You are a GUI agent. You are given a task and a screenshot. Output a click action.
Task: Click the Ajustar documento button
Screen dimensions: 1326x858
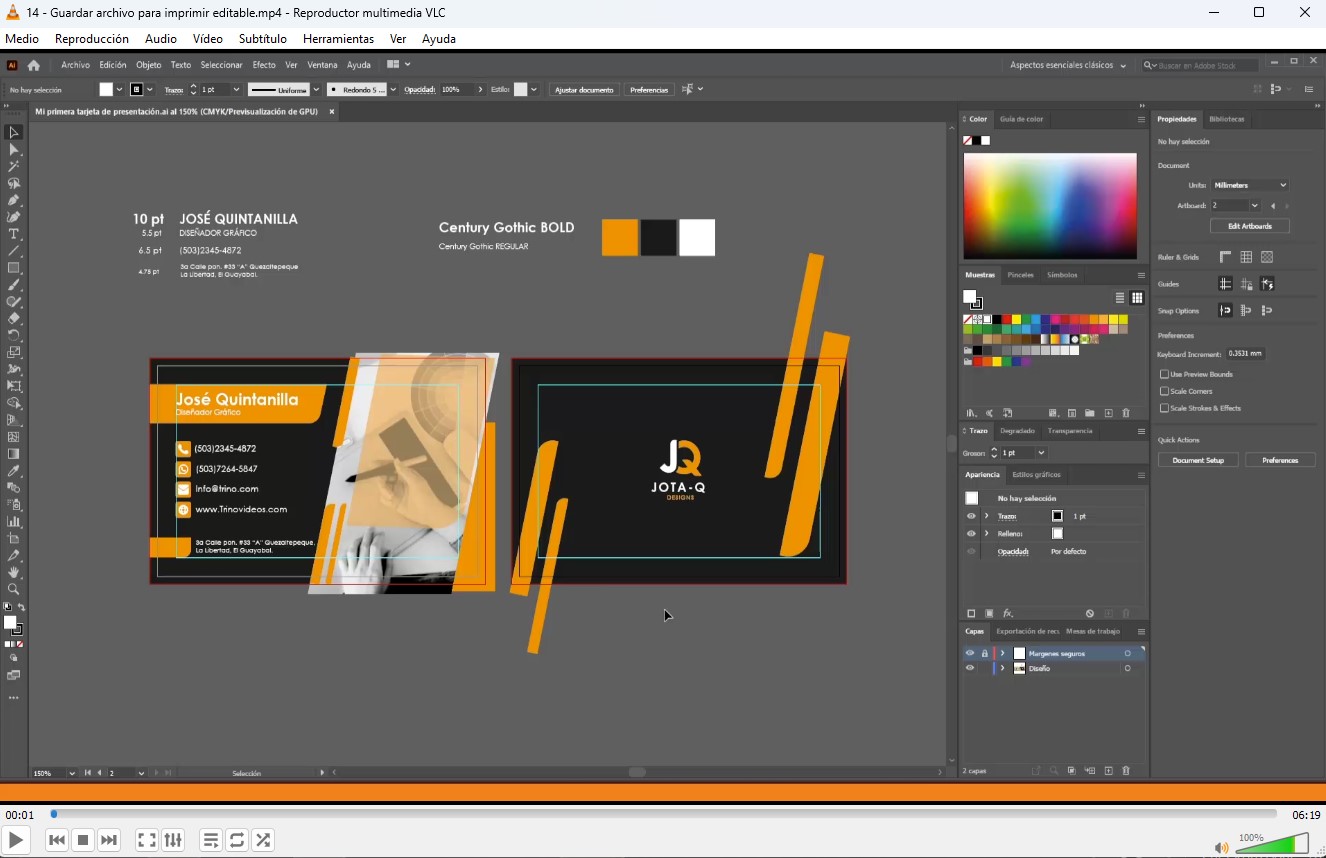tap(584, 90)
